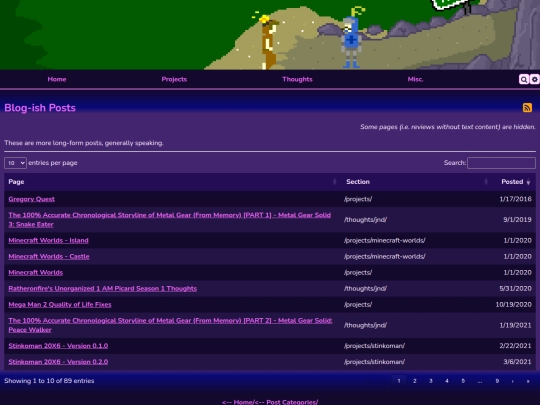Go to pagination page 3
540x405 pixels.
click(430, 381)
